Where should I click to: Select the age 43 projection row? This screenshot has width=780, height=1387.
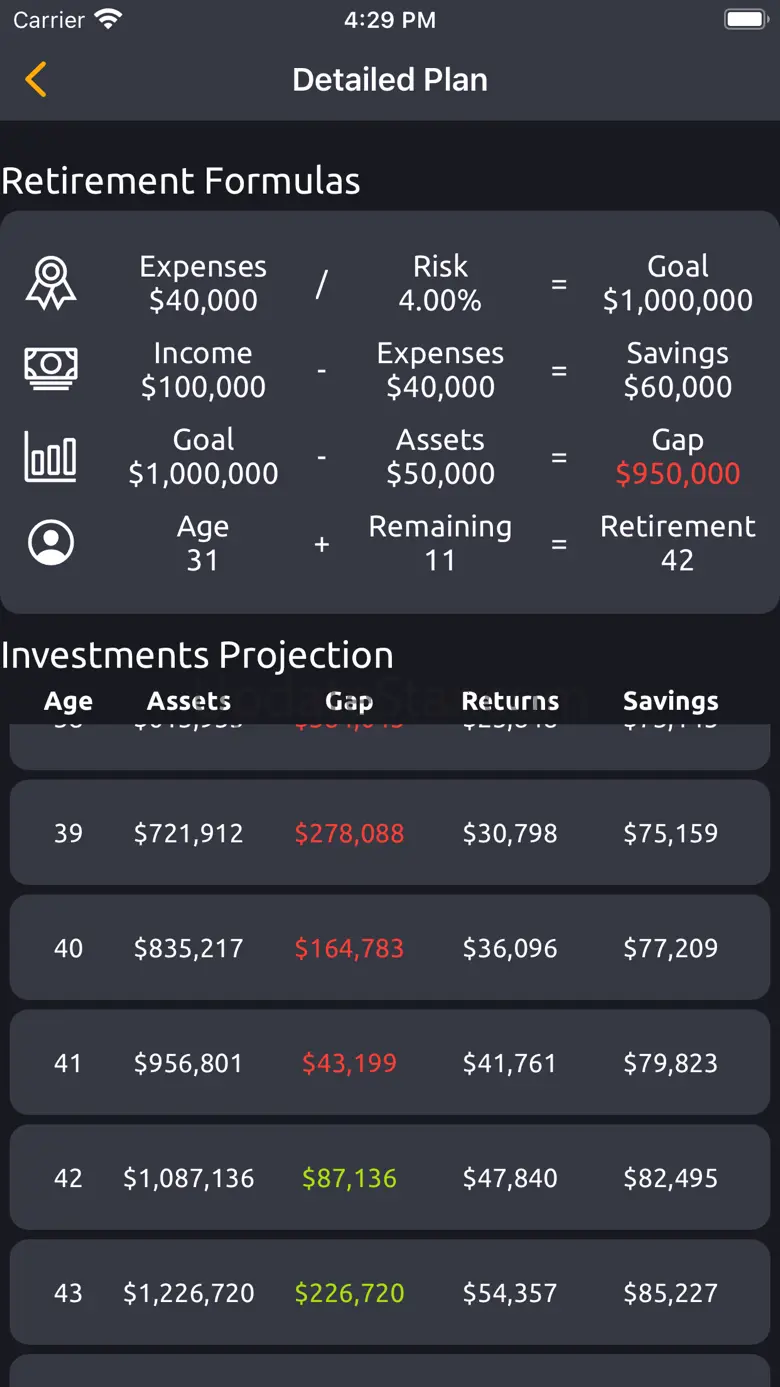[x=390, y=1293]
